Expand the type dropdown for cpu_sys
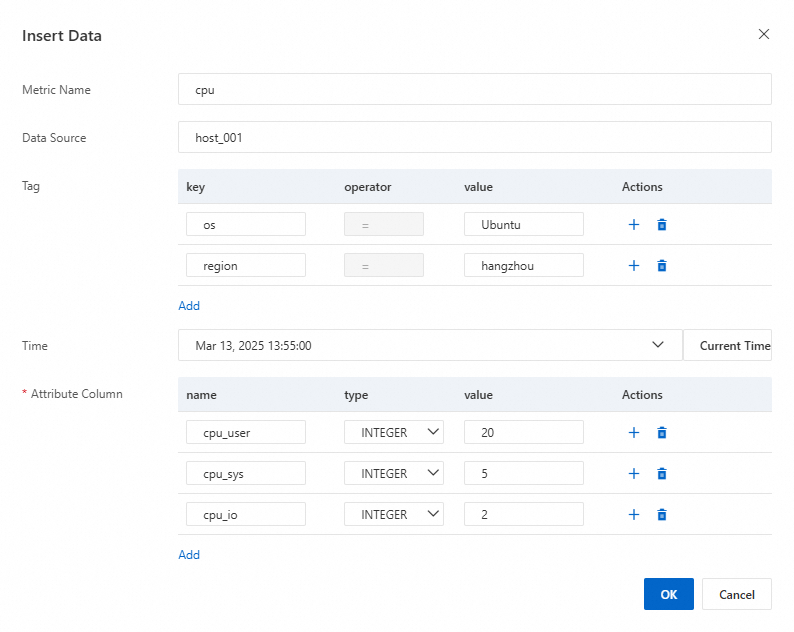Image resolution: width=794 pixels, height=632 pixels. (394, 473)
